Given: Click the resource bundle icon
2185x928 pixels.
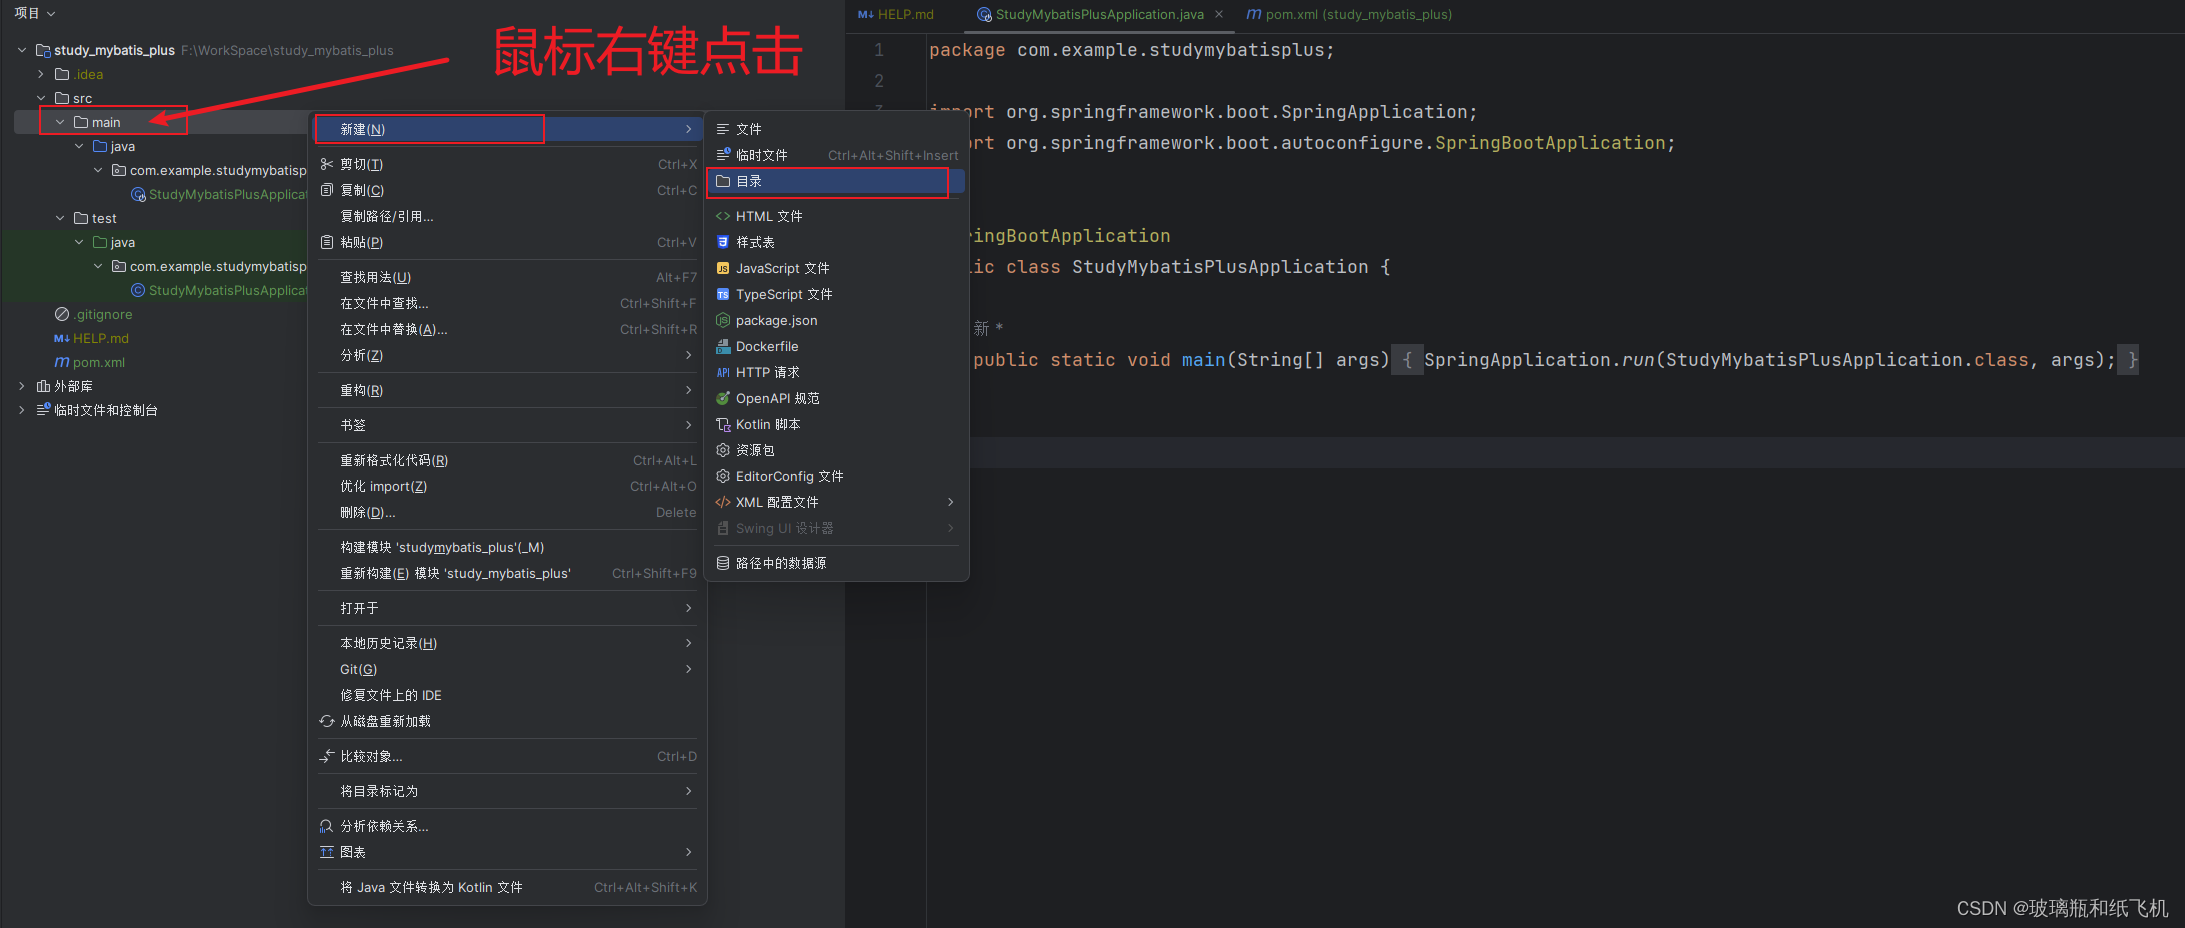Looking at the screenshot, I should coord(723,450).
